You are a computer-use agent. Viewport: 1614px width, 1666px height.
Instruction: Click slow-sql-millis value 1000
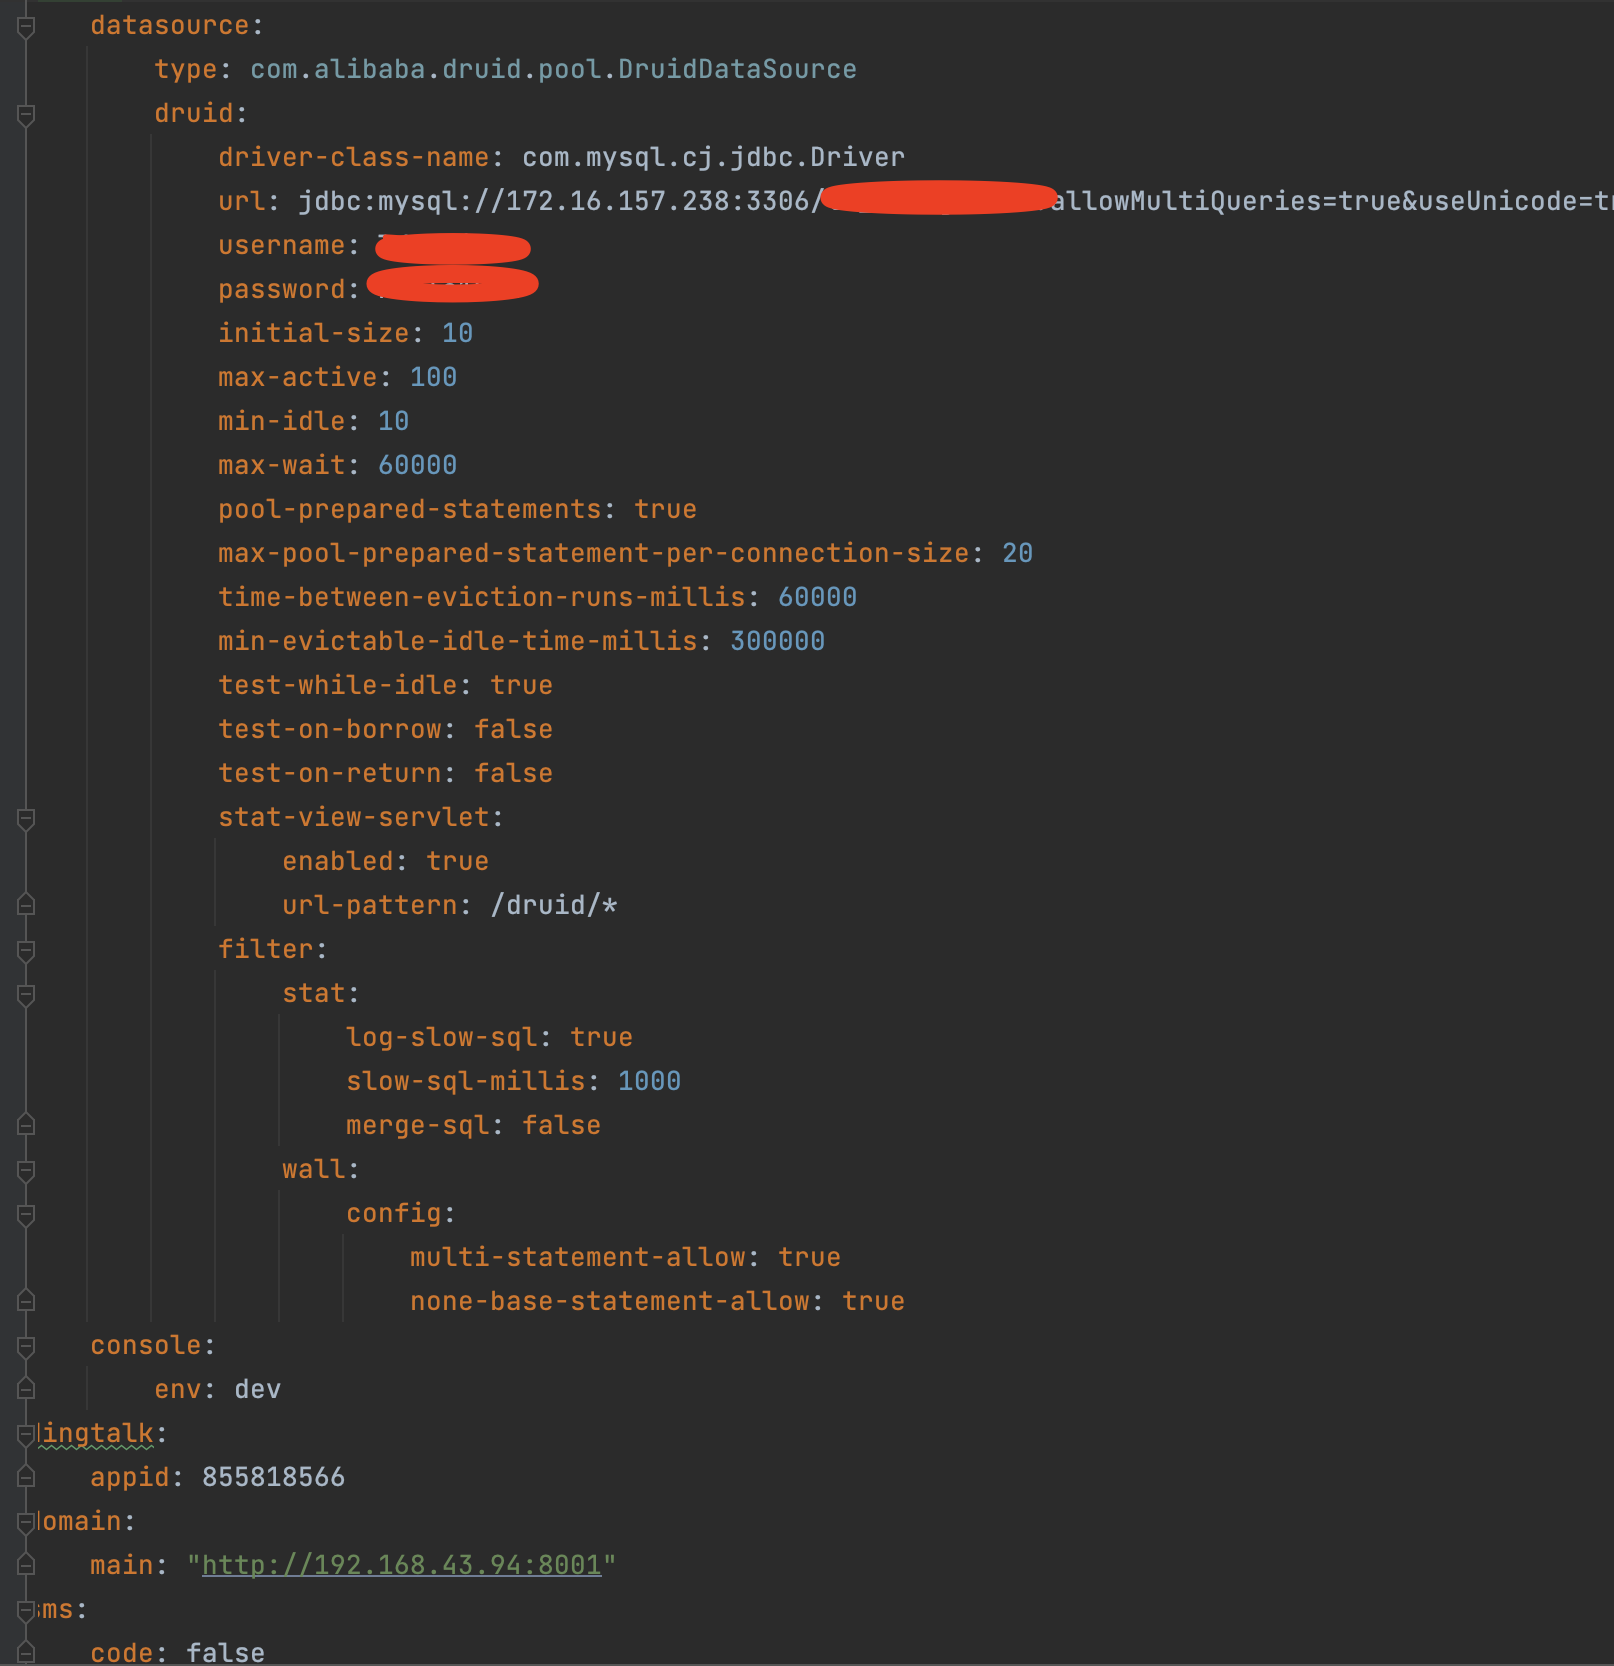pos(649,1081)
